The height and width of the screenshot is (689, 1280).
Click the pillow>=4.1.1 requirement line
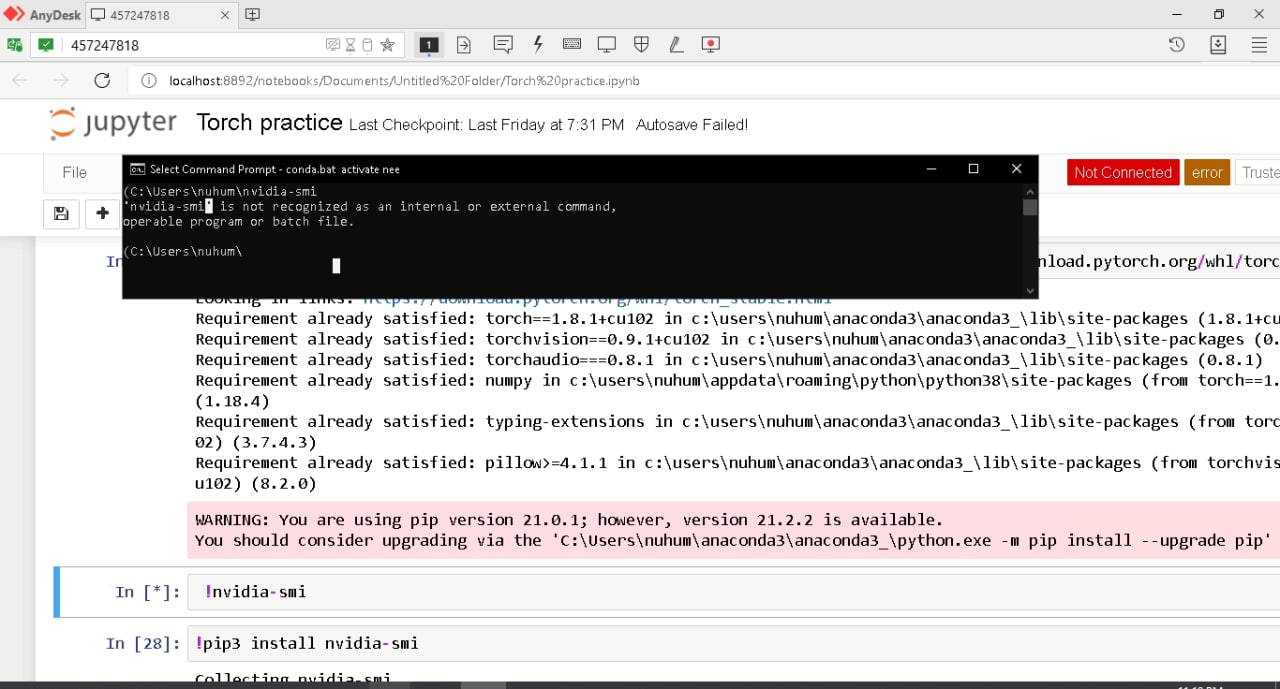[x=737, y=463]
